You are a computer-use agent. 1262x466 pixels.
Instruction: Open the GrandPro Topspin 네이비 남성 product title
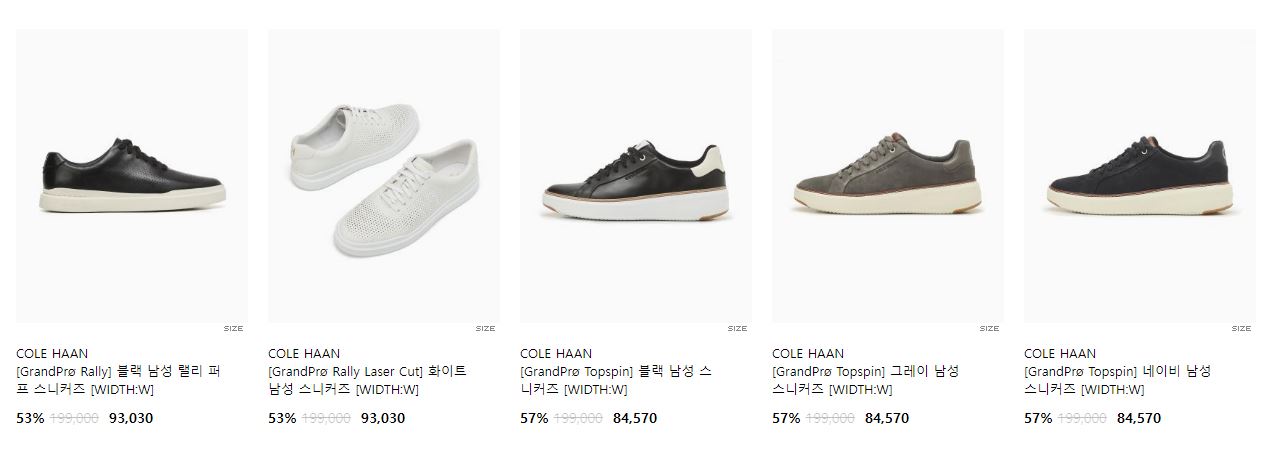pyautogui.click(x=1118, y=381)
